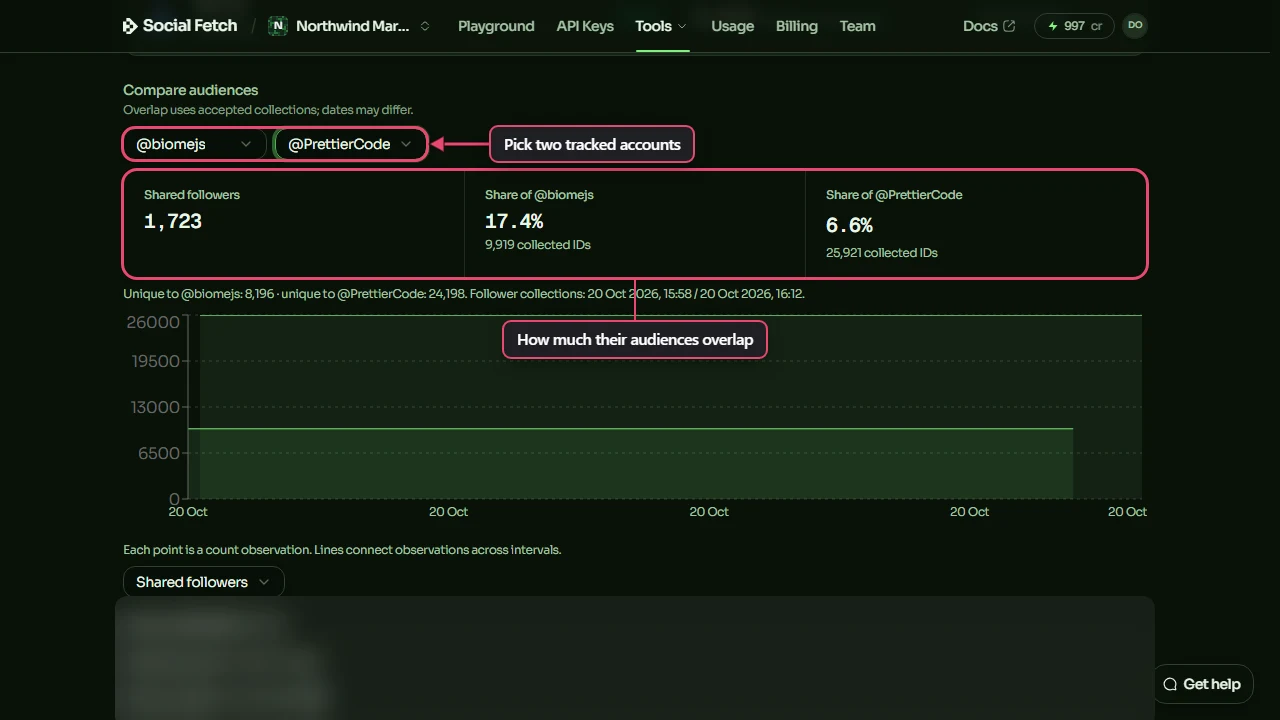
Task: Click the Social Fetch logo
Action: [180, 26]
